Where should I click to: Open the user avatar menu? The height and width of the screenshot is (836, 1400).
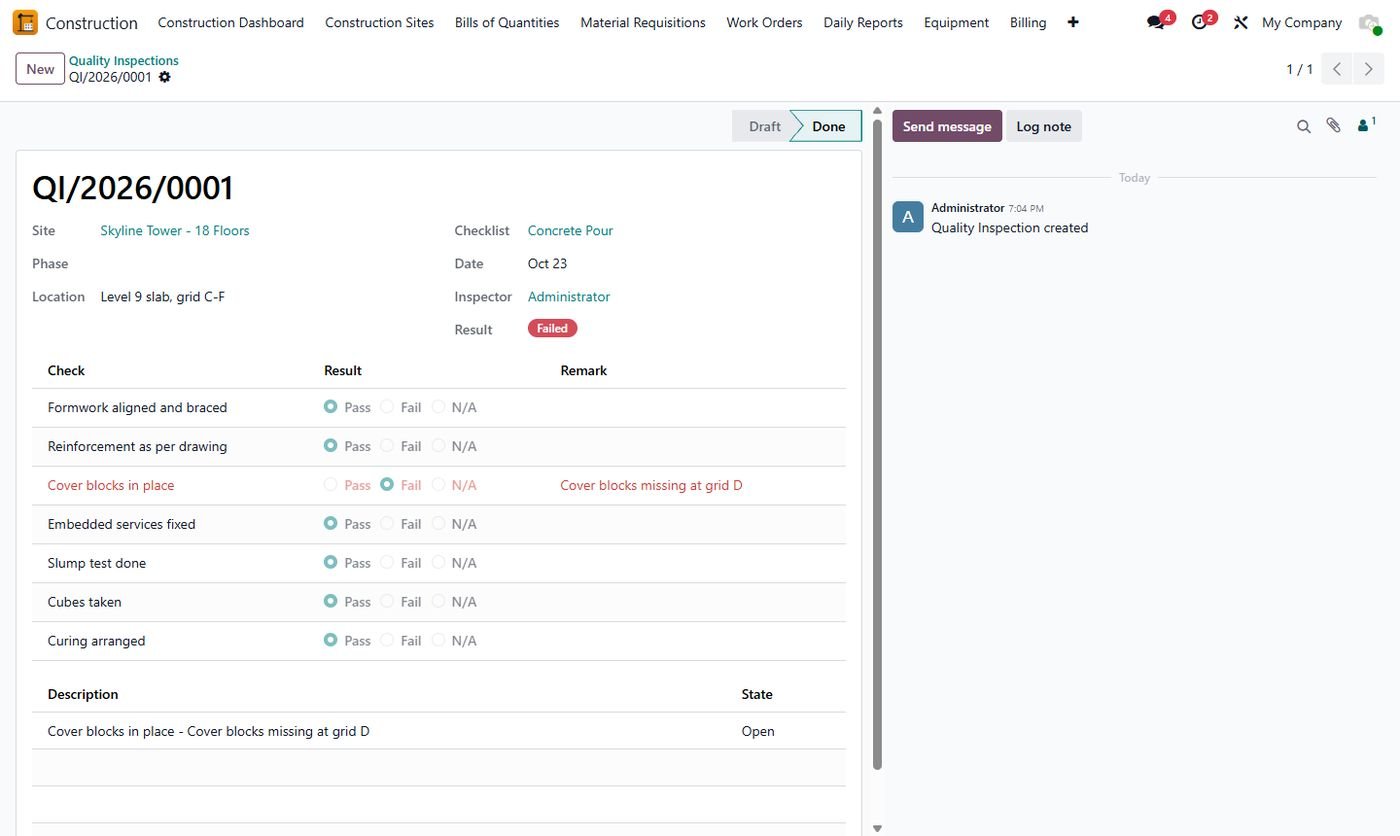1369,22
